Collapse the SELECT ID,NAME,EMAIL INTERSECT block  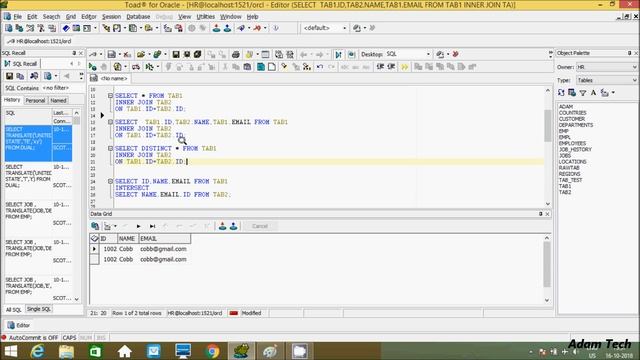click(x=110, y=181)
